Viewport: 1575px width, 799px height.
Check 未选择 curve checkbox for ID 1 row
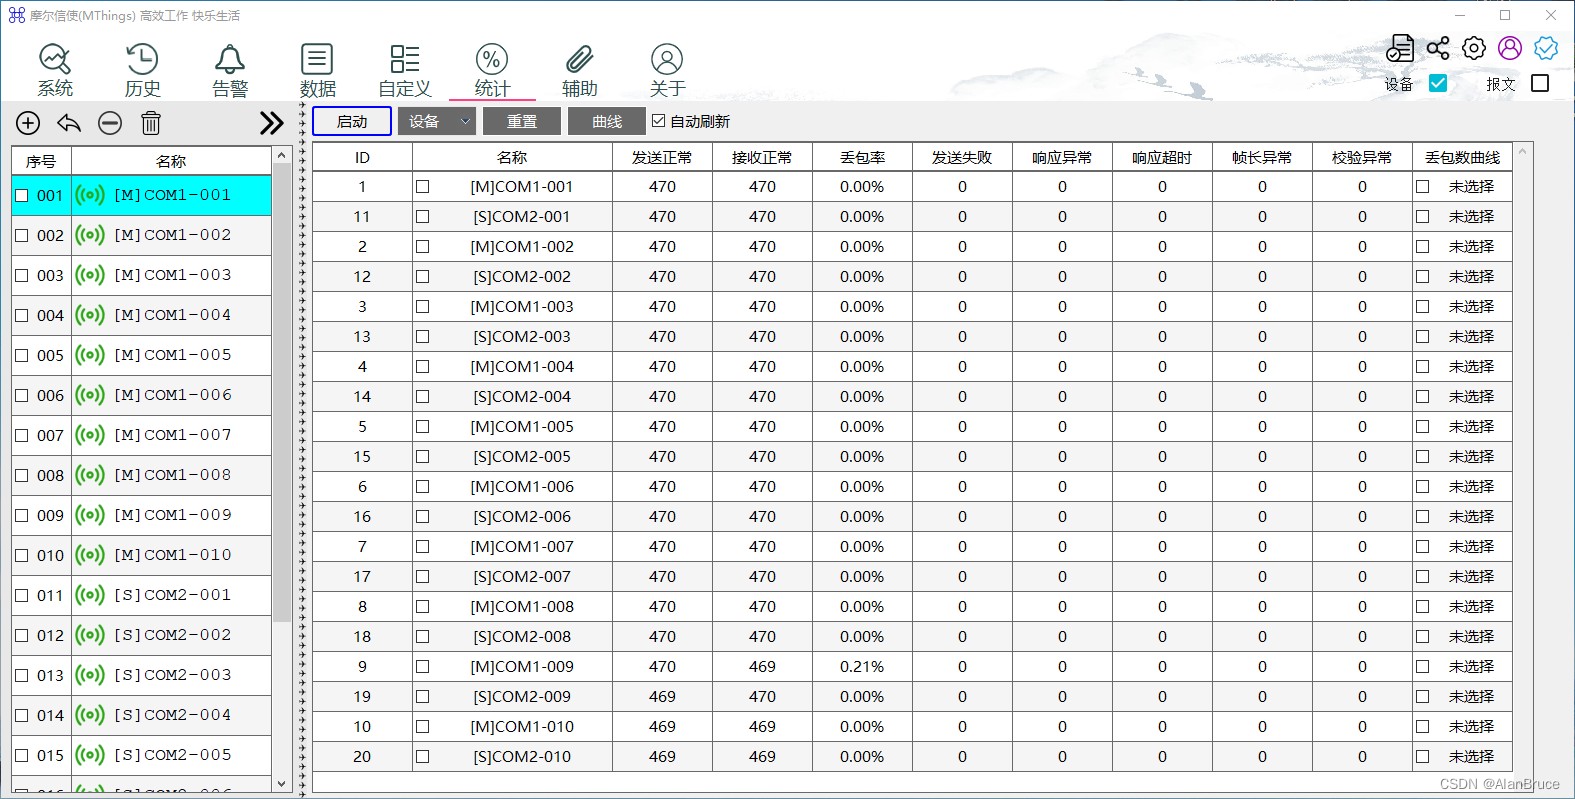pos(1422,187)
